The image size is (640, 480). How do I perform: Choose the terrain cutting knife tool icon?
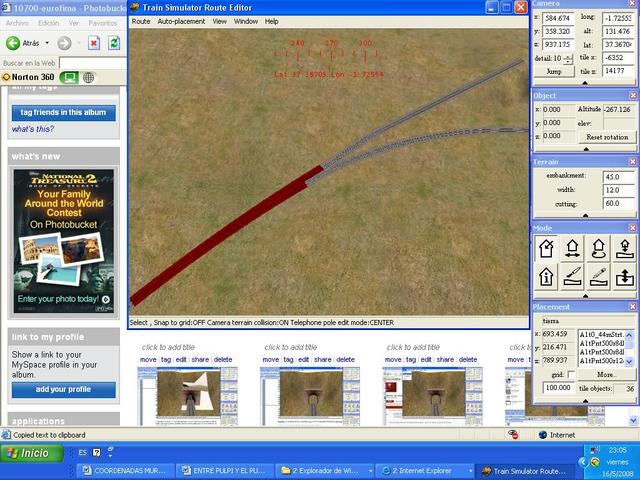coord(573,276)
